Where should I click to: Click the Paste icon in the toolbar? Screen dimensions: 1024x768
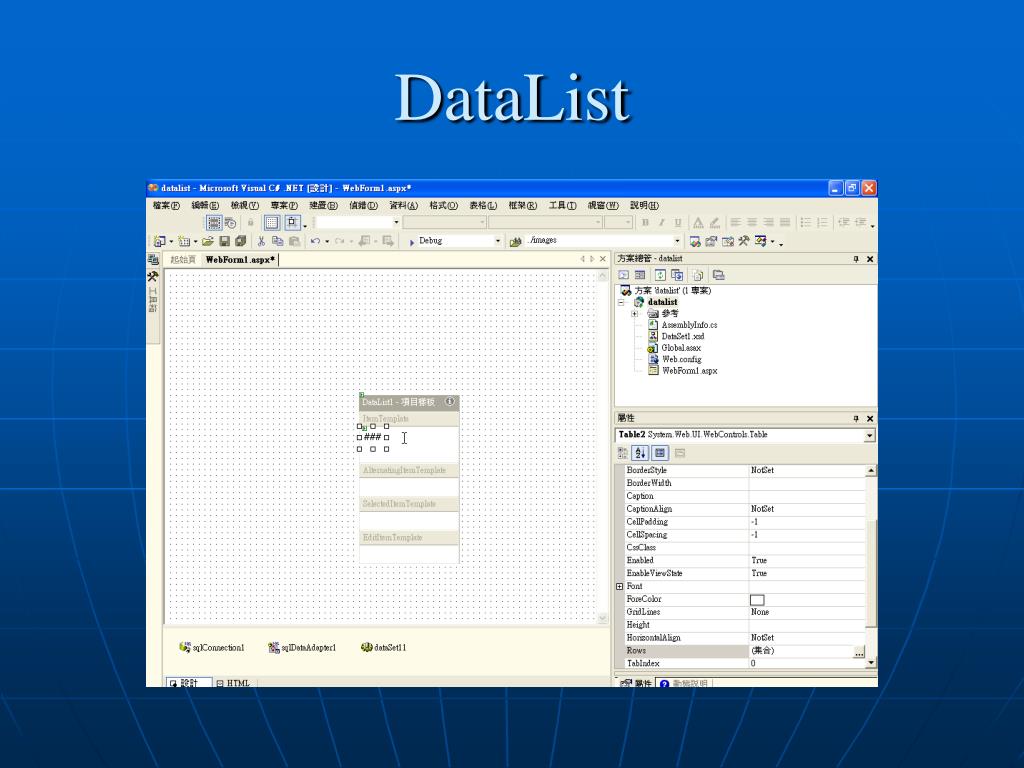pos(295,241)
